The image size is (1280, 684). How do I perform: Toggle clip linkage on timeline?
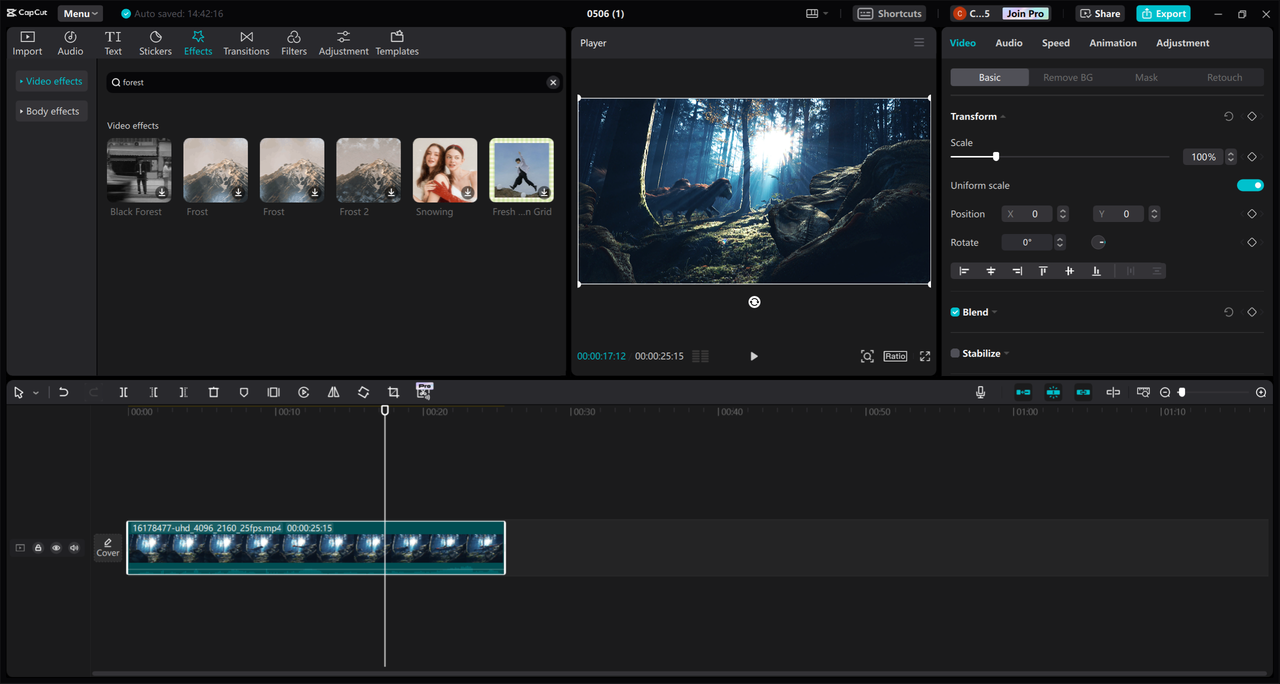coord(1083,393)
